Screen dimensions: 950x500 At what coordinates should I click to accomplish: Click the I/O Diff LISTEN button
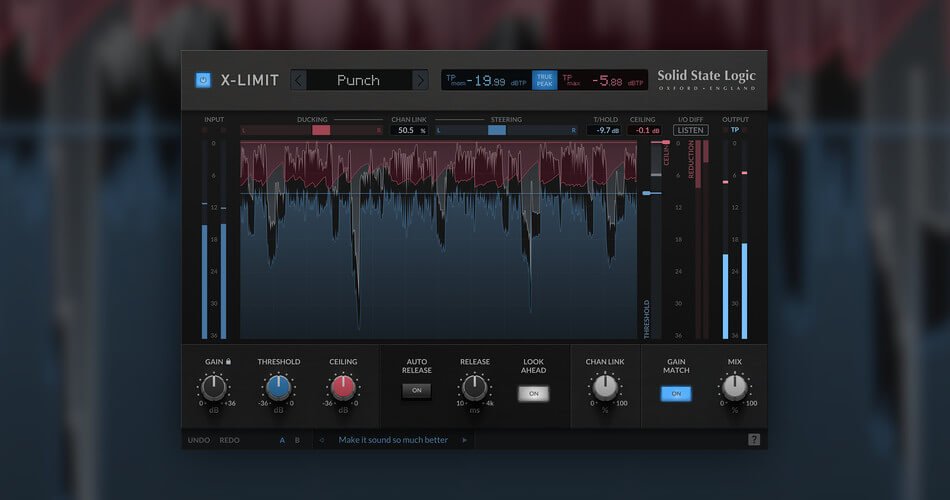pyautogui.click(x=690, y=130)
